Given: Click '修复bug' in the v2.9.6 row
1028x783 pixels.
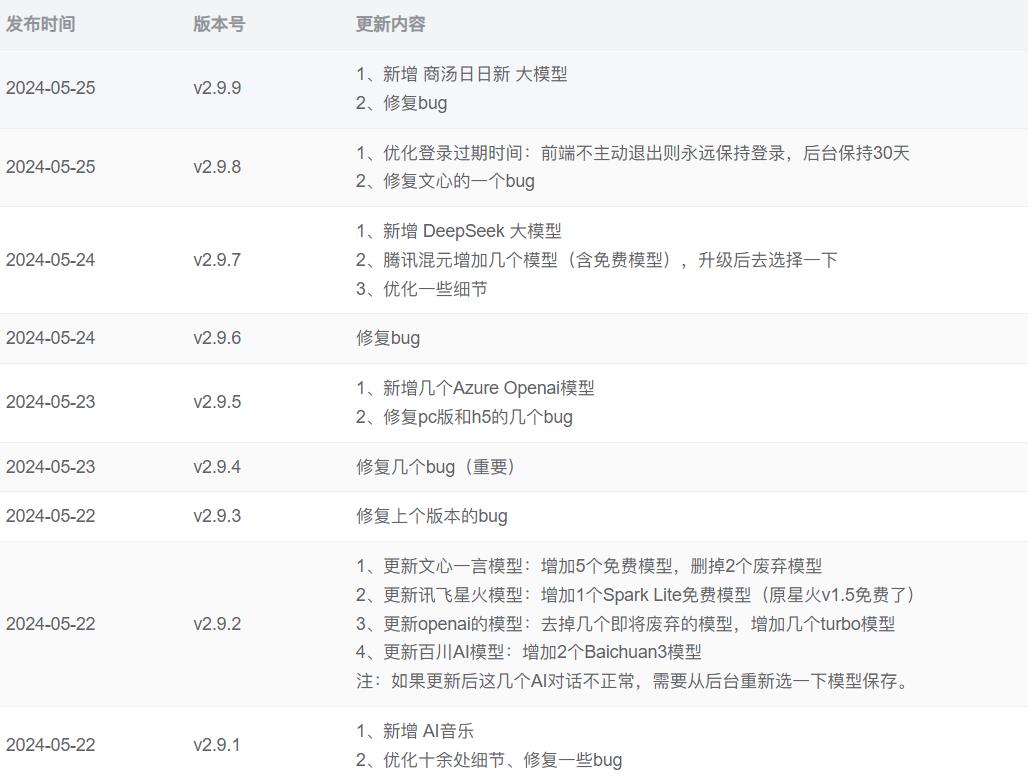Looking at the screenshot, I should (388, 338).
